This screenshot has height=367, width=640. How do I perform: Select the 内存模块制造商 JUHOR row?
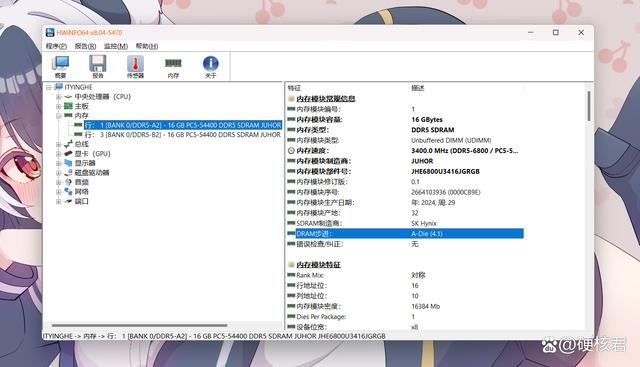pyautogui.click(x=405, y=161)
